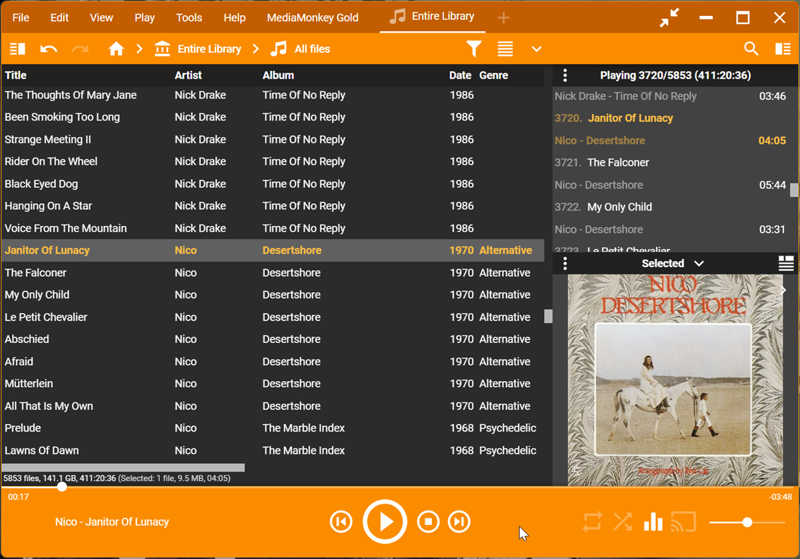
Task: Click the playback seek bar handle
Action: (x=62, y=487)
